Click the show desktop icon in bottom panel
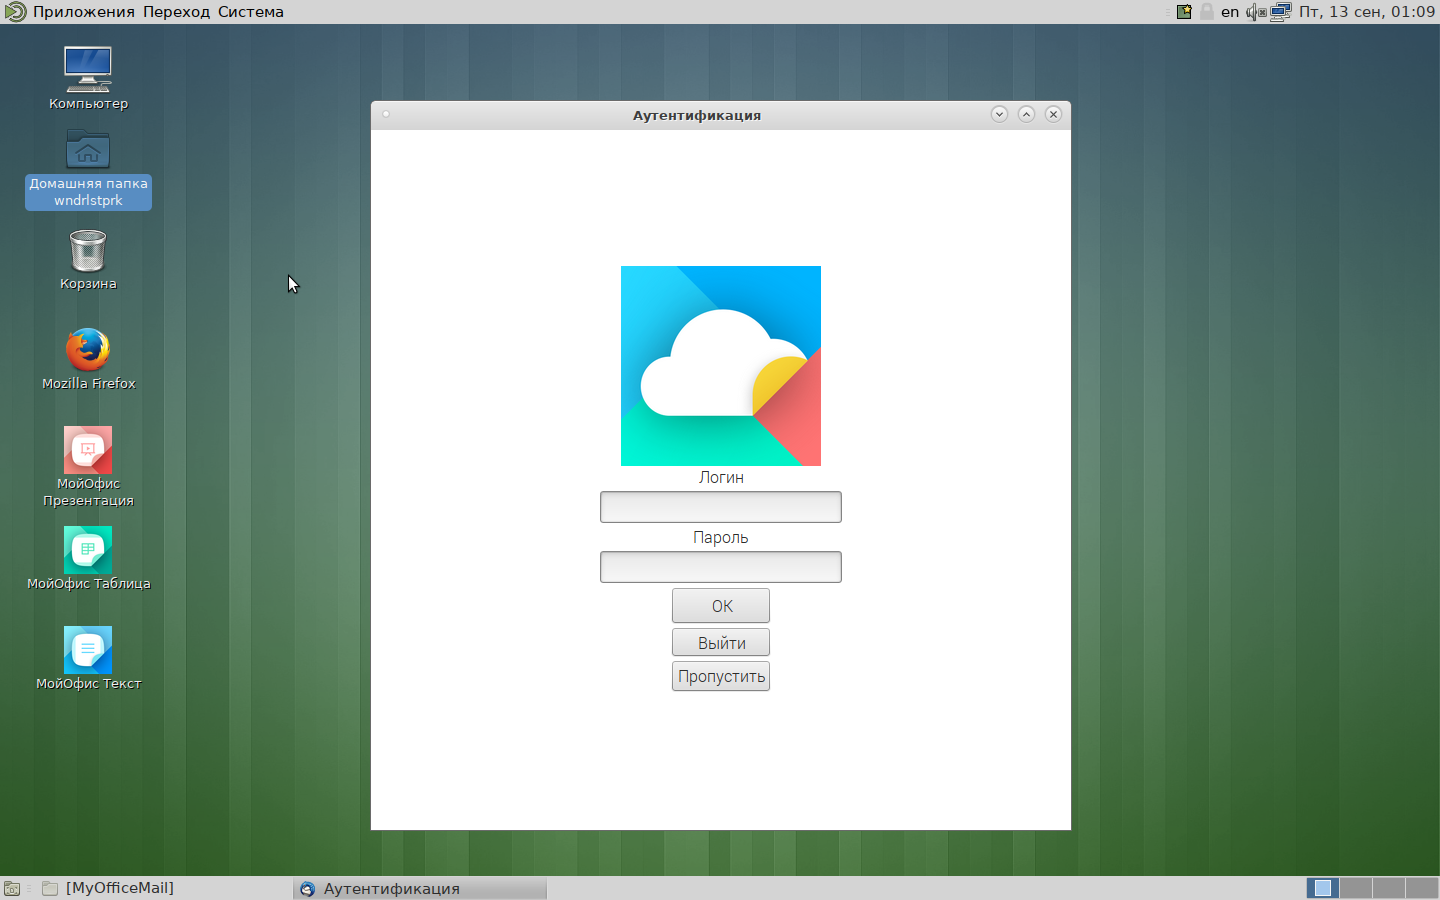This screenshot has width=1440, height=900. pos(12,888)
